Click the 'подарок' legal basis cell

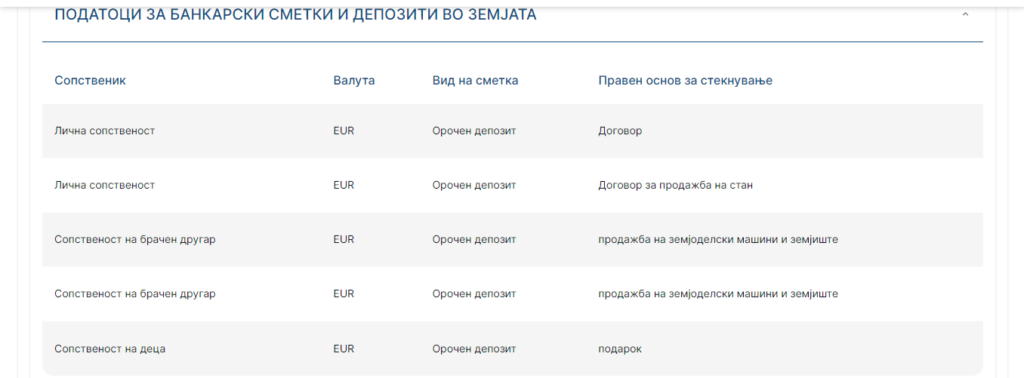(x=620, y=349)
